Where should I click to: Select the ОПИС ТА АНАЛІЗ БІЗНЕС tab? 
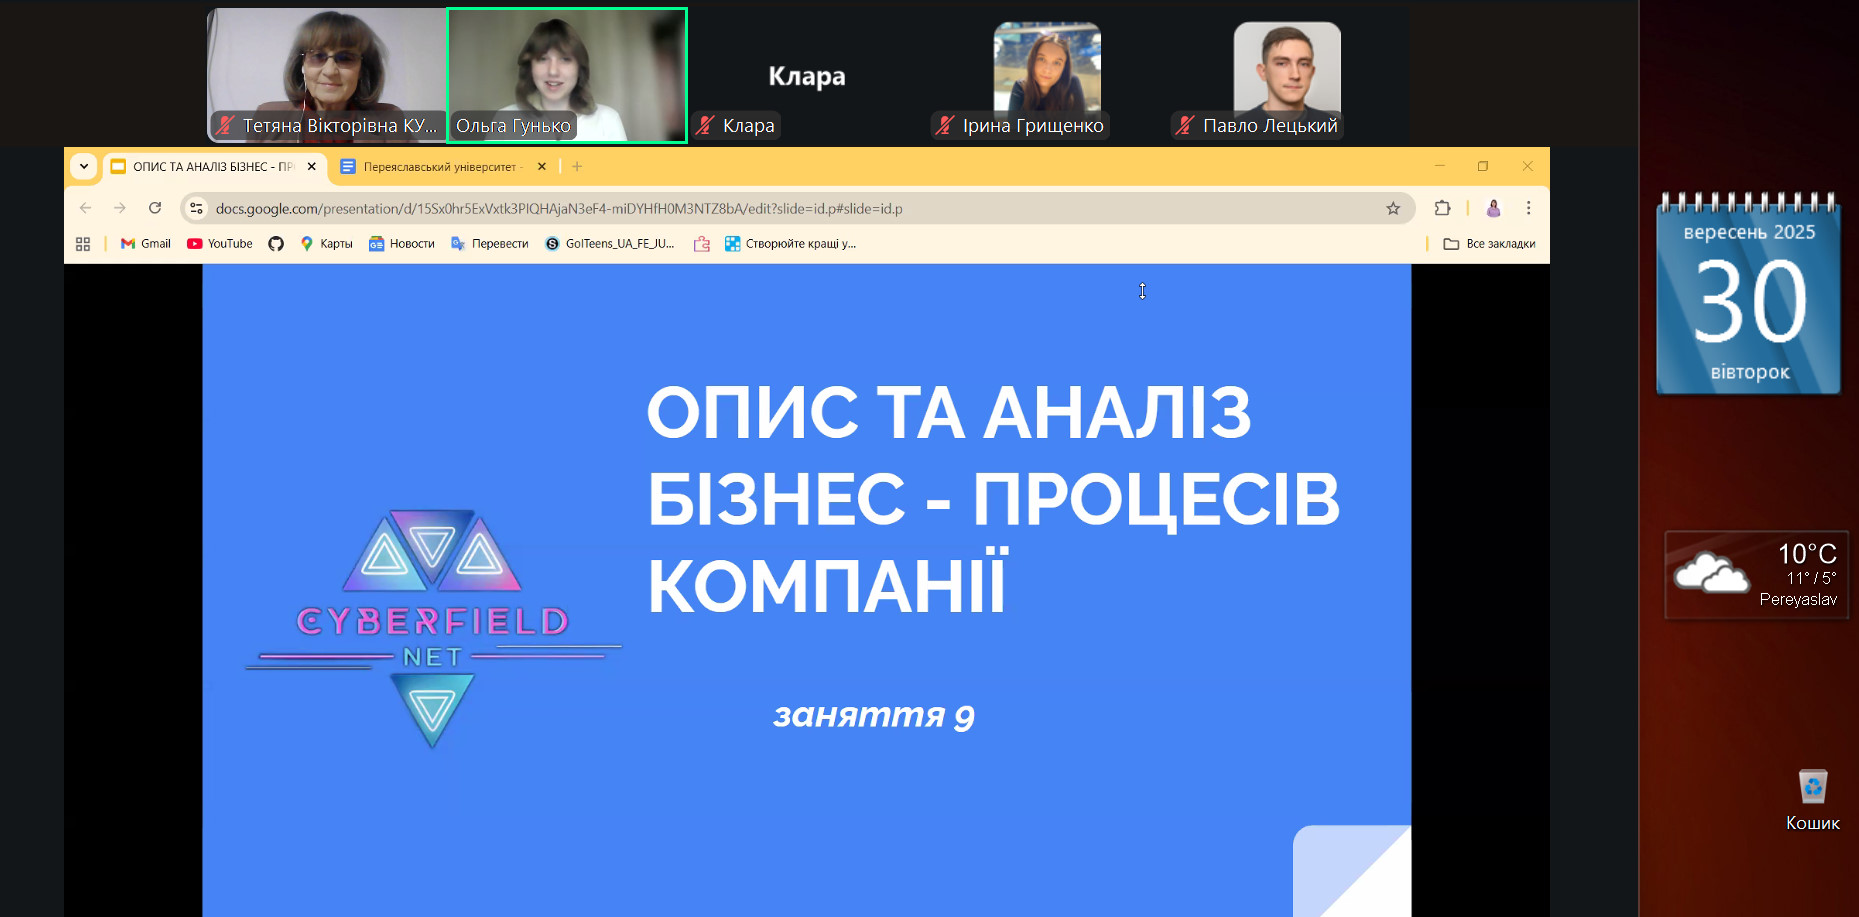coord(212,167)
